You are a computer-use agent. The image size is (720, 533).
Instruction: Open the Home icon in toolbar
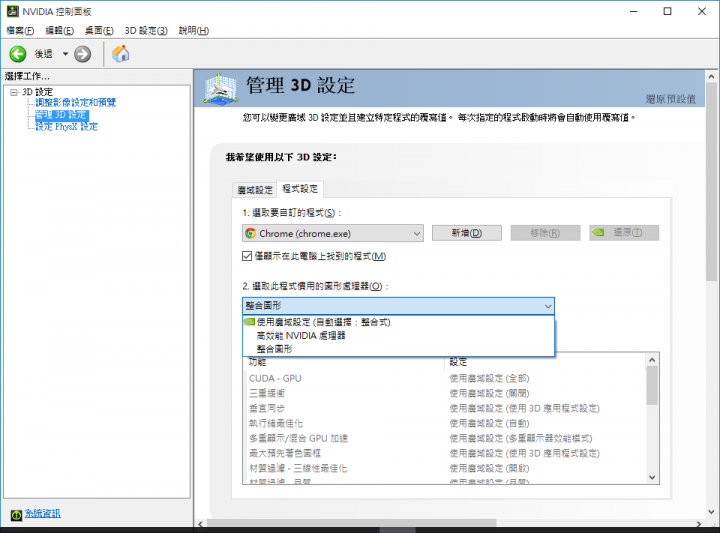point(121,54)
